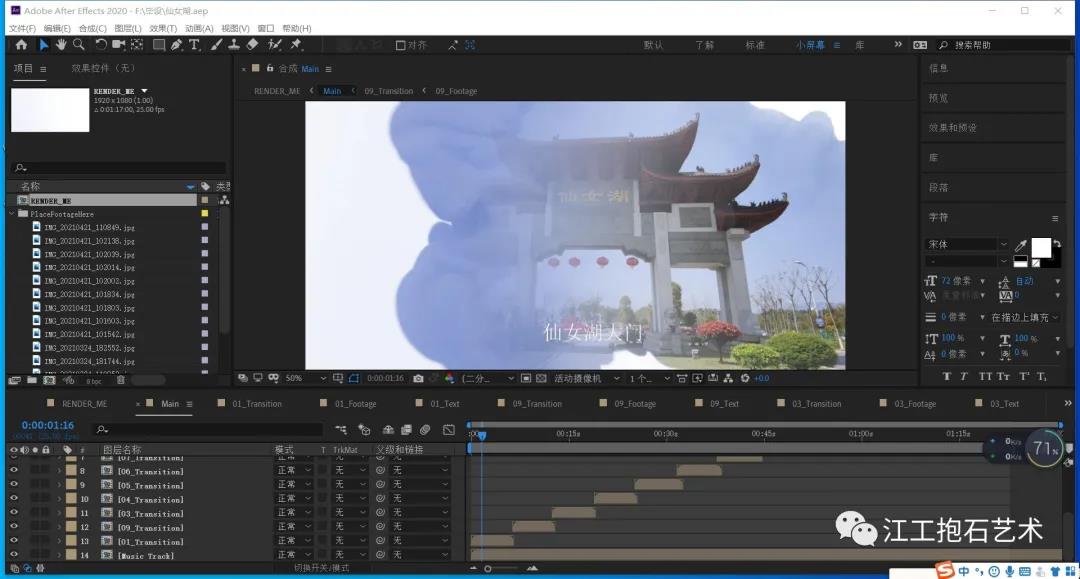Collapse the PlaceFootageHere folder
The height and width of the screenshot is (579, 1080).
point(12,214)
